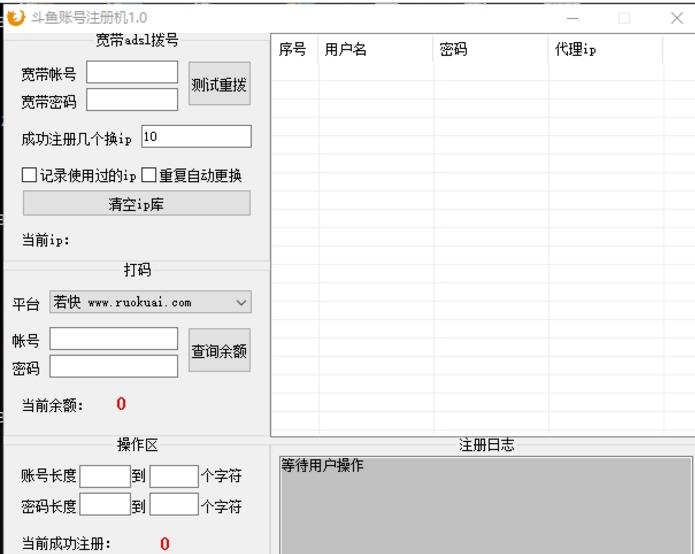Click the 当前ip: label

click(x=46, y=240)
